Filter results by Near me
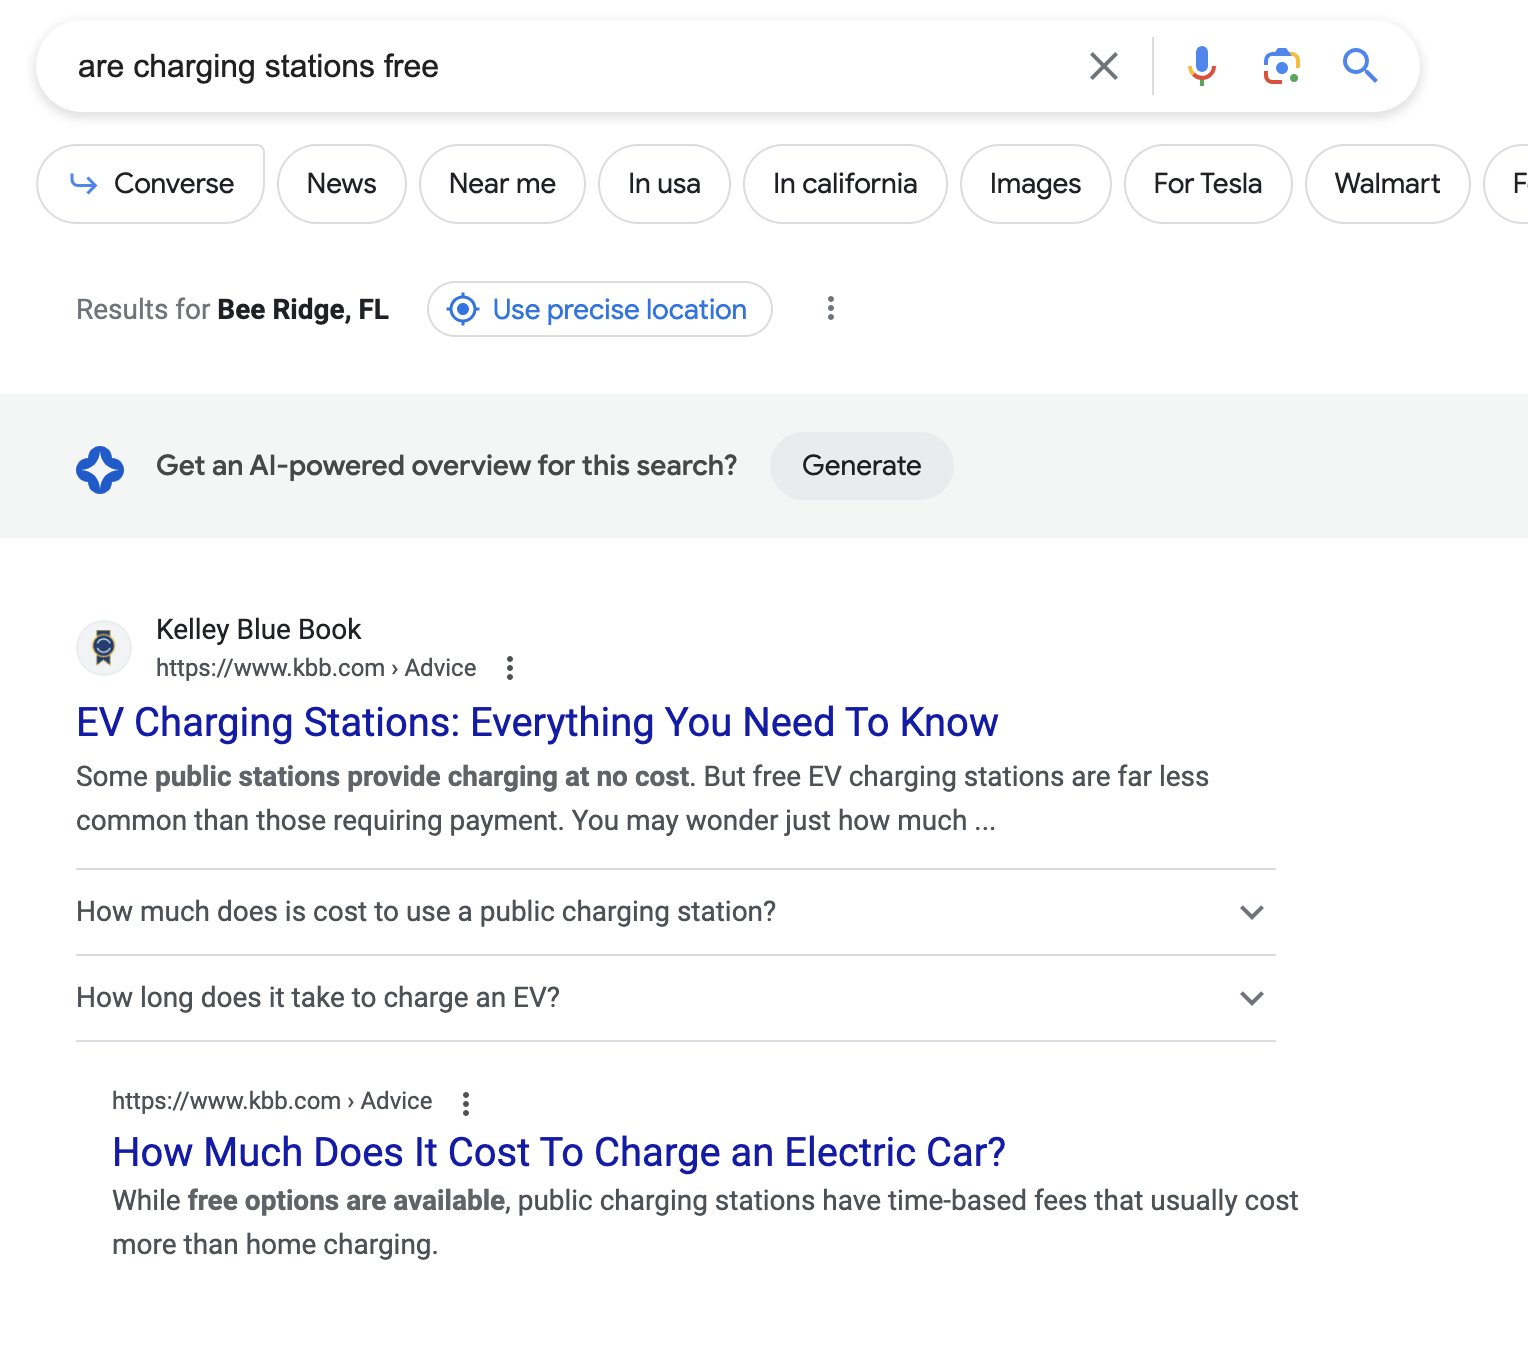1528x1348 pixels. pyautogui.click(x=502, y=184)
